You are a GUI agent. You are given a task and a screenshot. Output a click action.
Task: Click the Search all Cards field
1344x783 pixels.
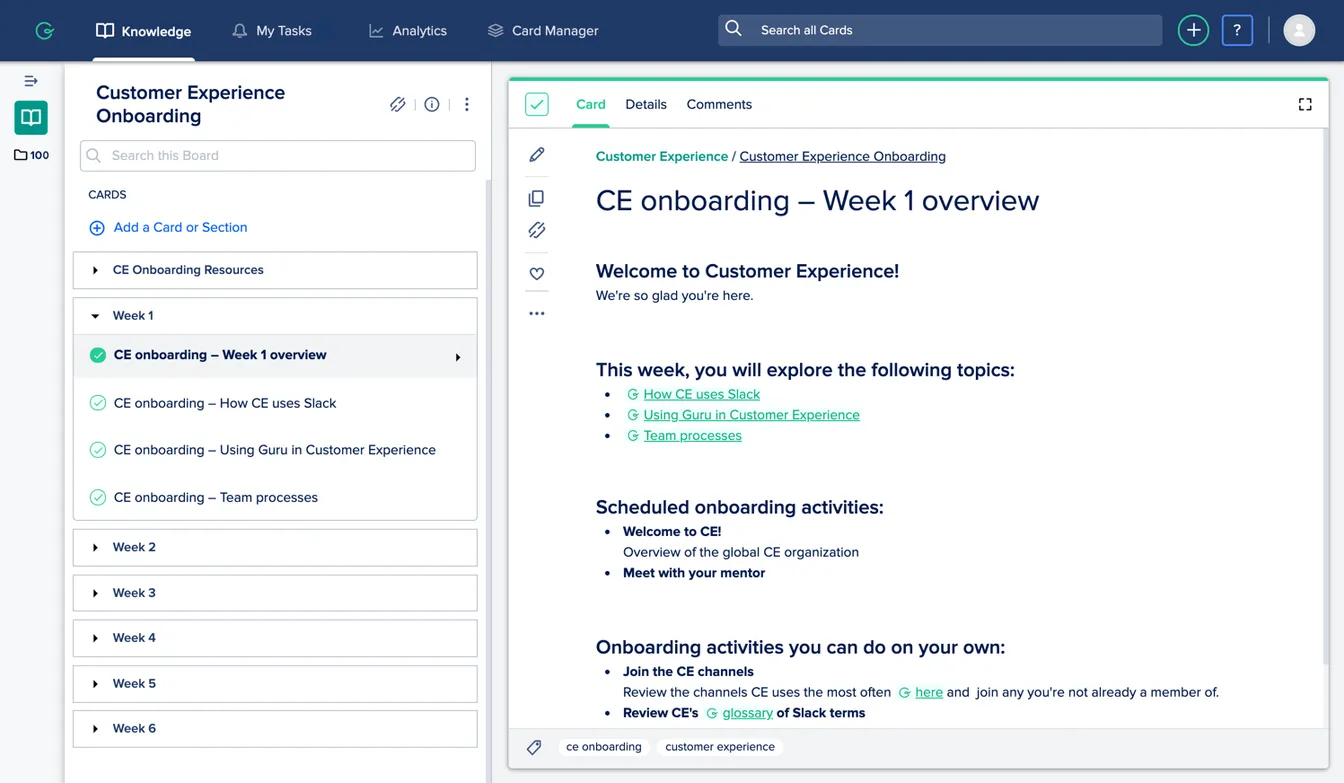pos(938,30)
